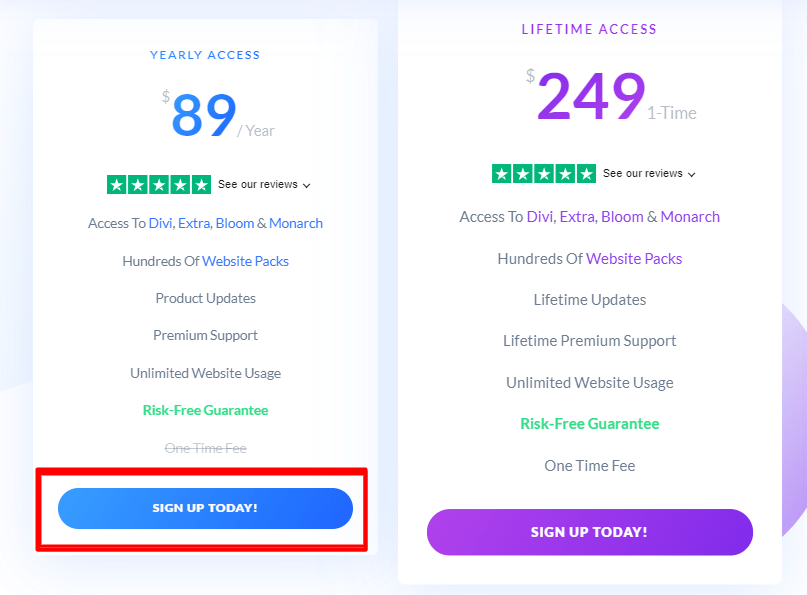Click Trustpilot stars in Yearly Access card

[x=159, y=184]
